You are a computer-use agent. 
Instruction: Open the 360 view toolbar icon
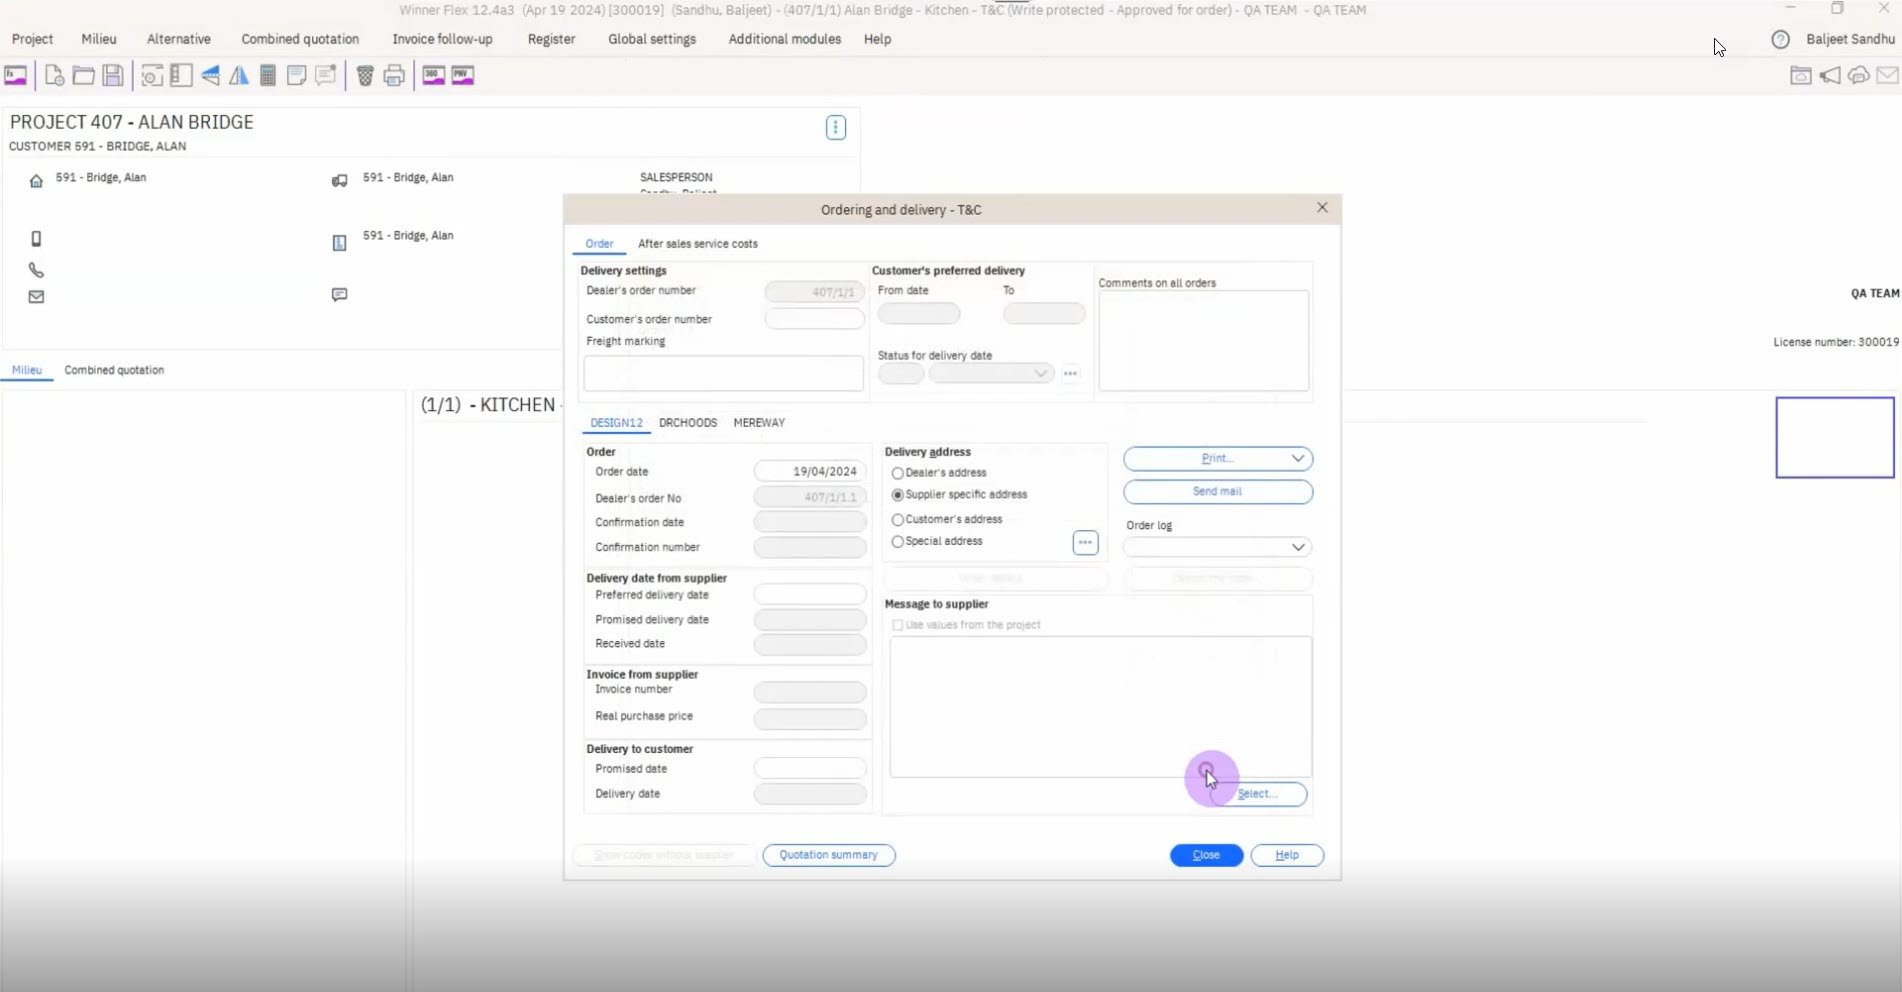[433, 76]
